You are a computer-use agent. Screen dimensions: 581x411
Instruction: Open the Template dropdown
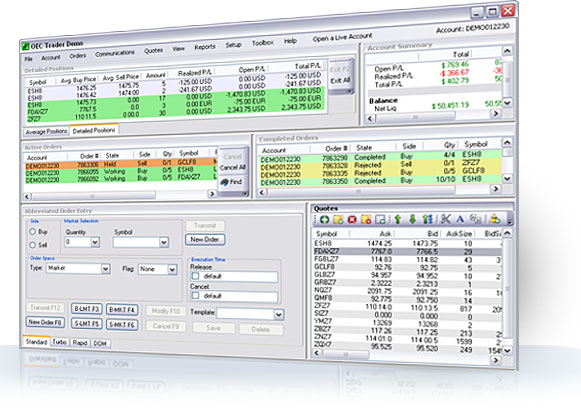point(279,315)
